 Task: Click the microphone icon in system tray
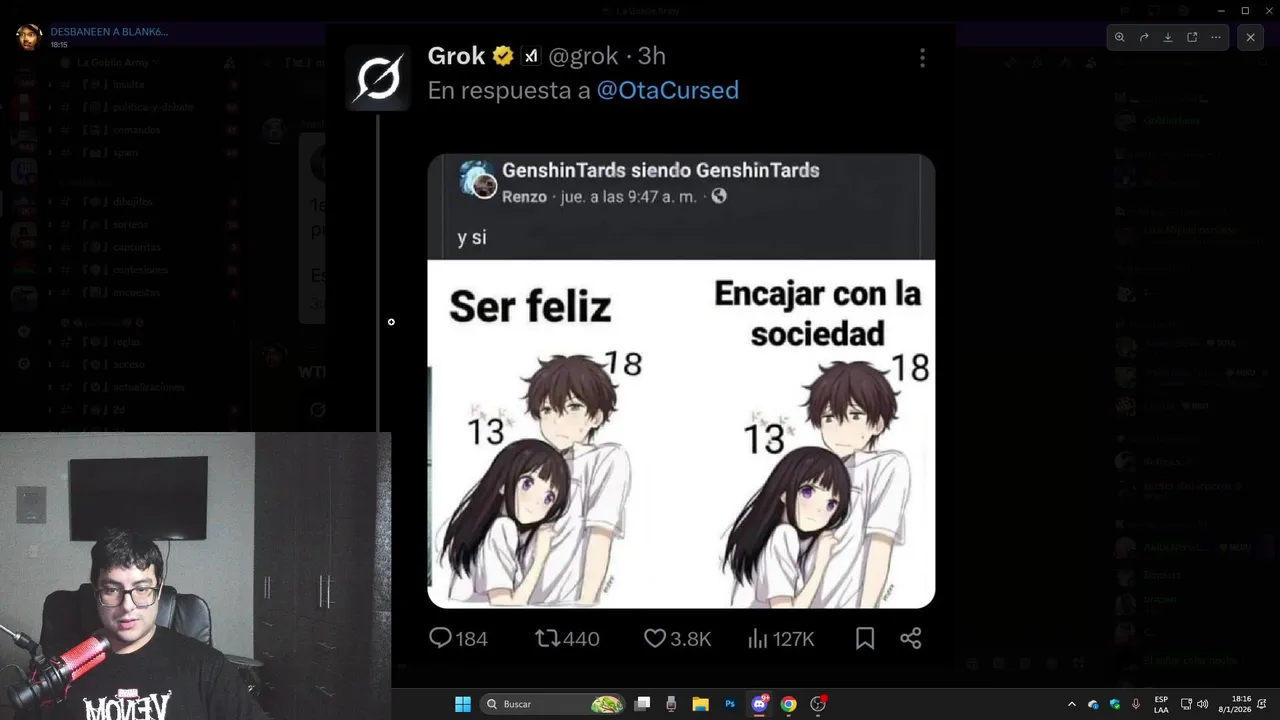point(1136,704)
